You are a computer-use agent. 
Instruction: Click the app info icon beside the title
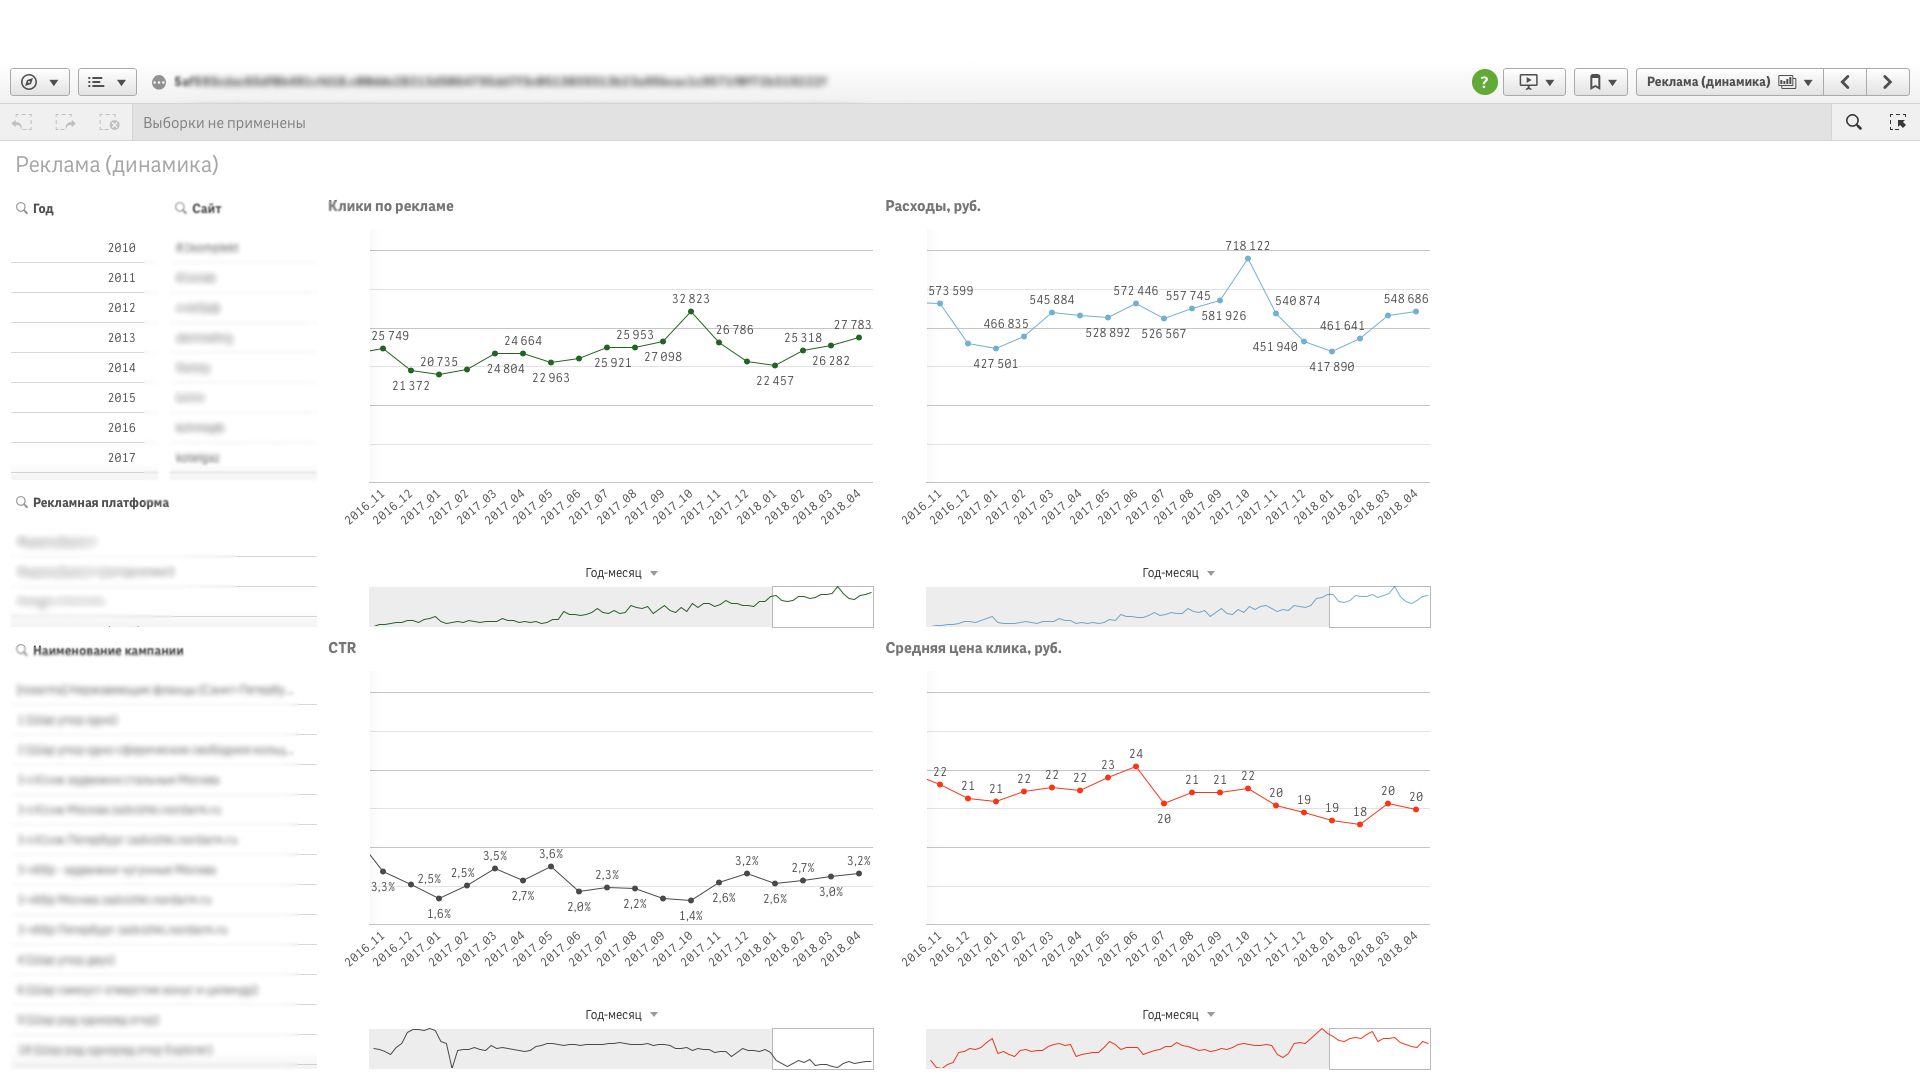coord(158,82)
